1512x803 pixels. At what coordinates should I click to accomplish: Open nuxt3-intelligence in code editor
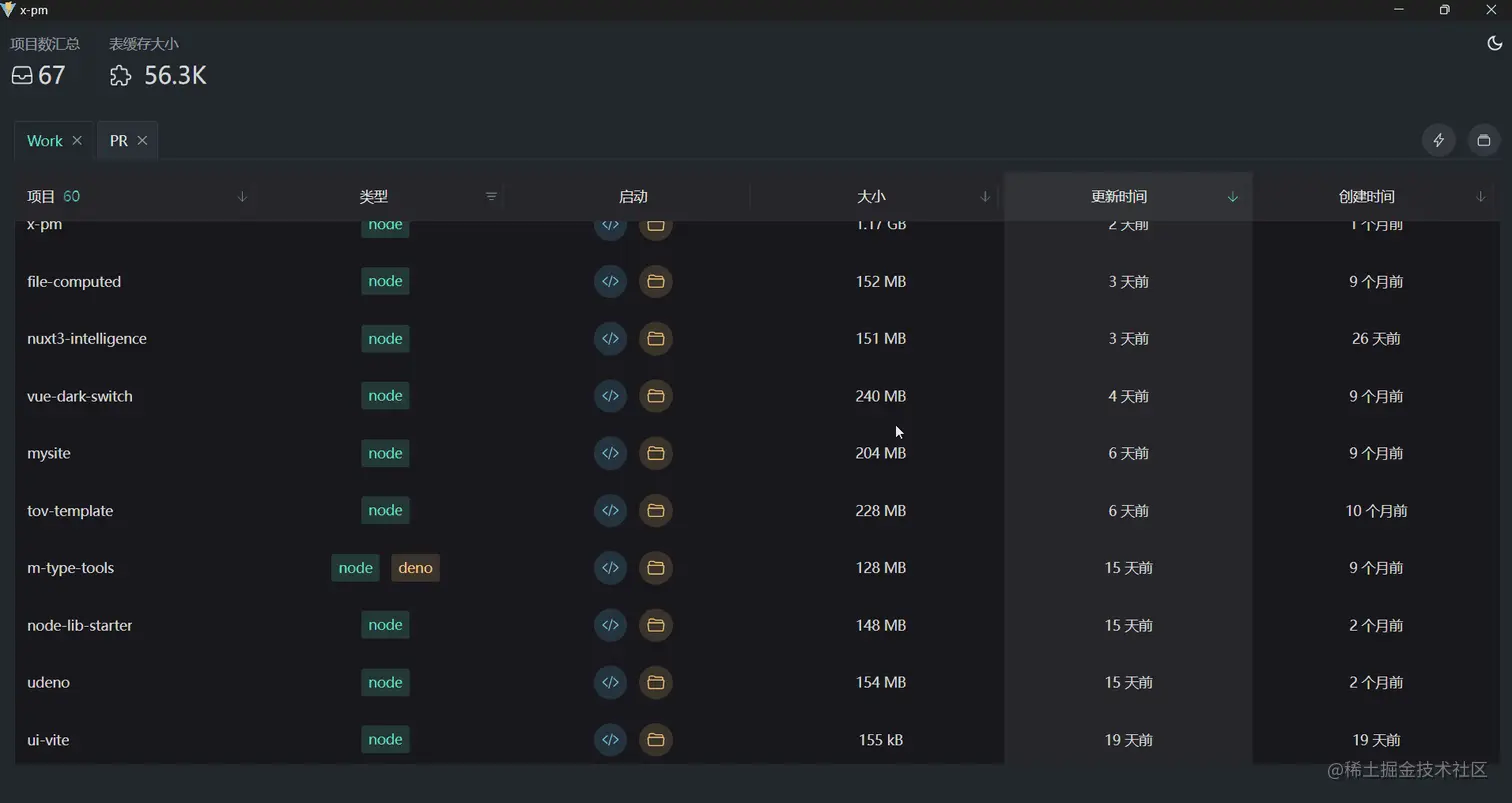610,339
